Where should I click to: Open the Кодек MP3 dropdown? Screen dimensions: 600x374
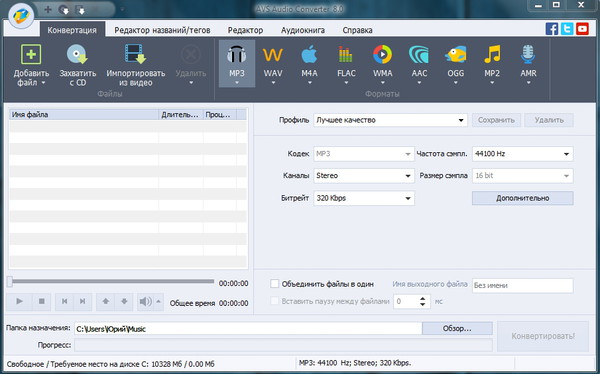364,154
